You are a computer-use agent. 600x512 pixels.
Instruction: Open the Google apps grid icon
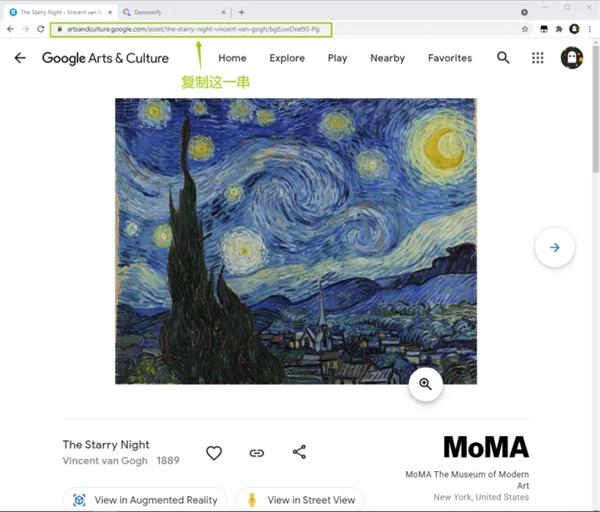[538, 58]
